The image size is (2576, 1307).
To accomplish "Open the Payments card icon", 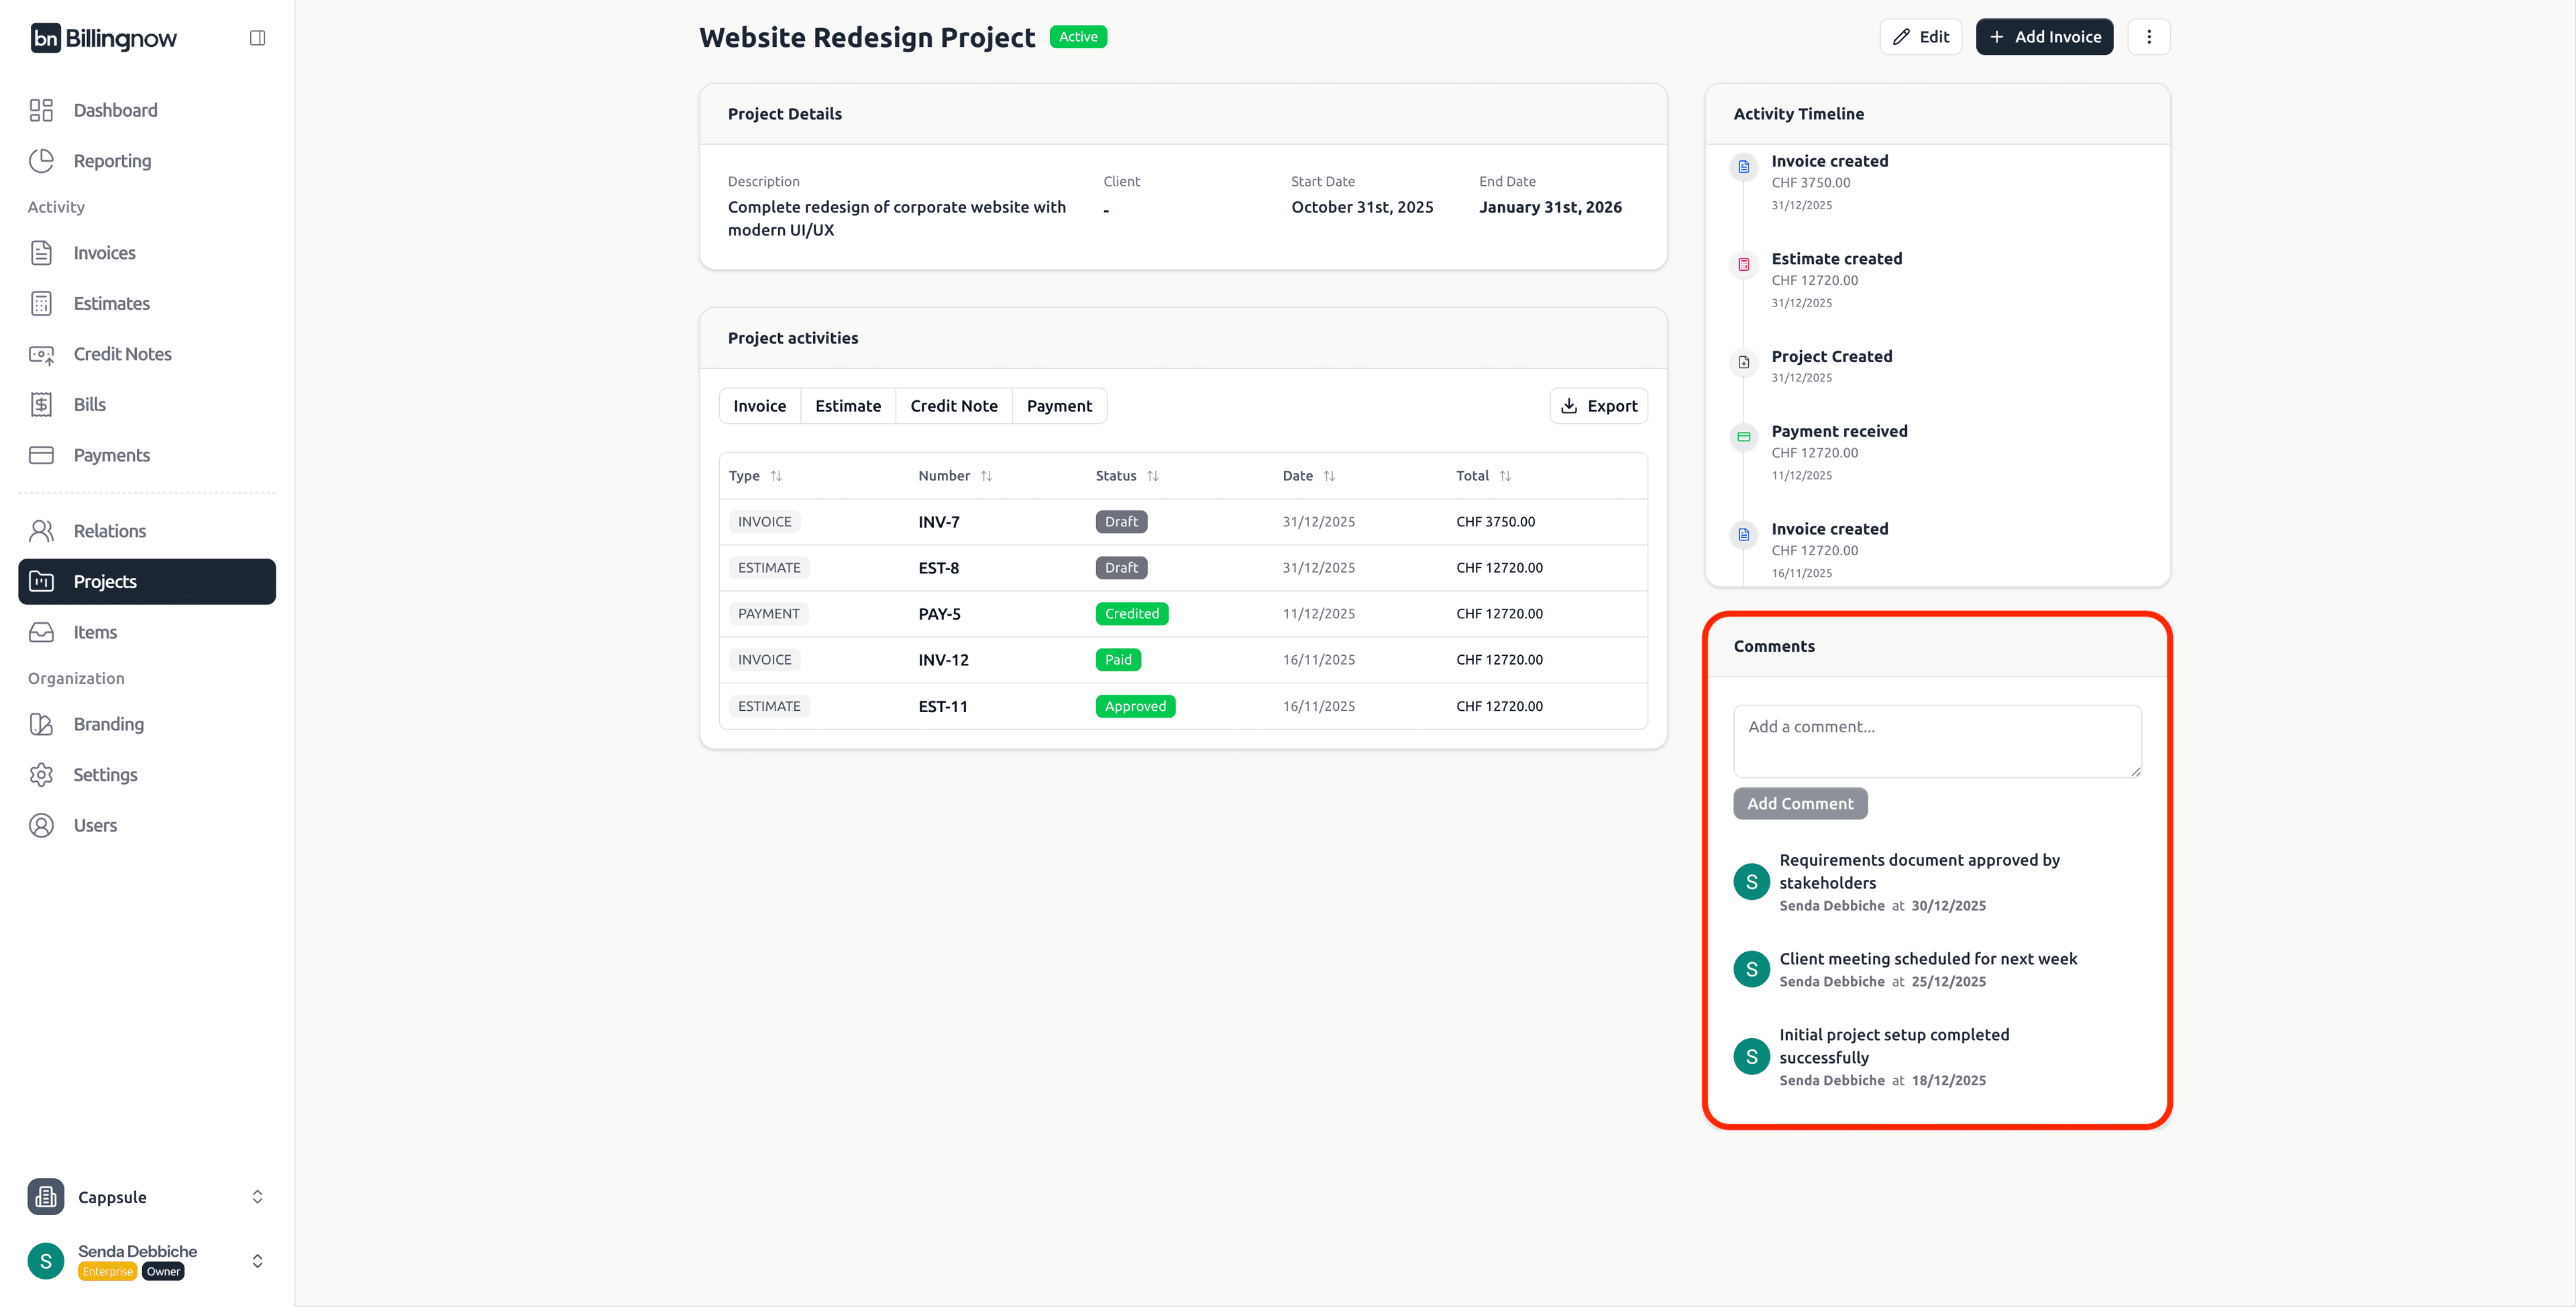I will click(41, 455).
